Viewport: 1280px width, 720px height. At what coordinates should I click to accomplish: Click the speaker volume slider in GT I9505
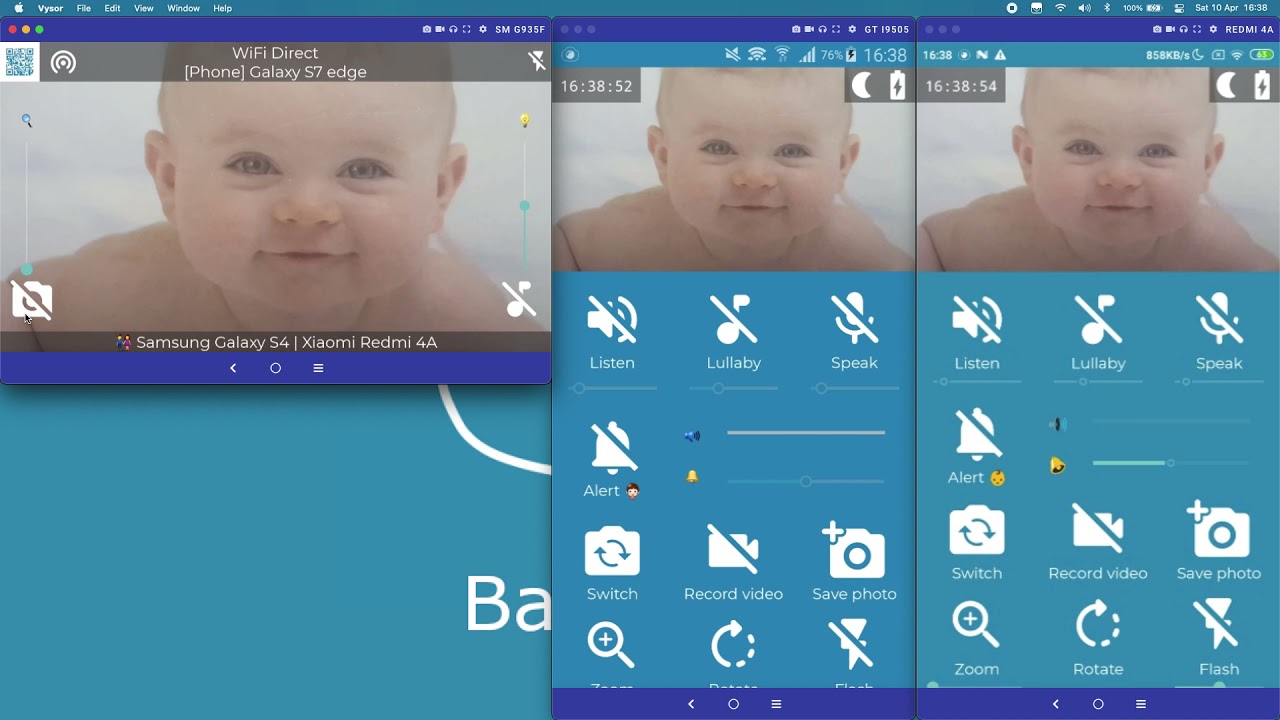(806, 433)
